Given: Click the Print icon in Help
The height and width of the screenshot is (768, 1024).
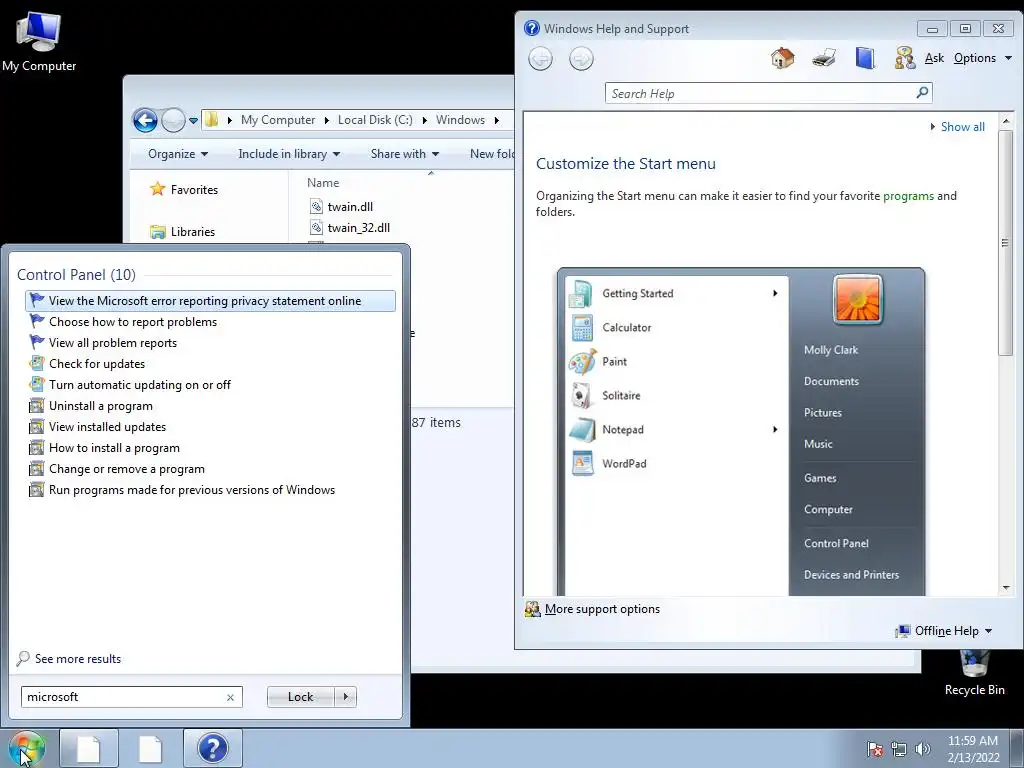Looking at the screenshot, I should 824,58.
